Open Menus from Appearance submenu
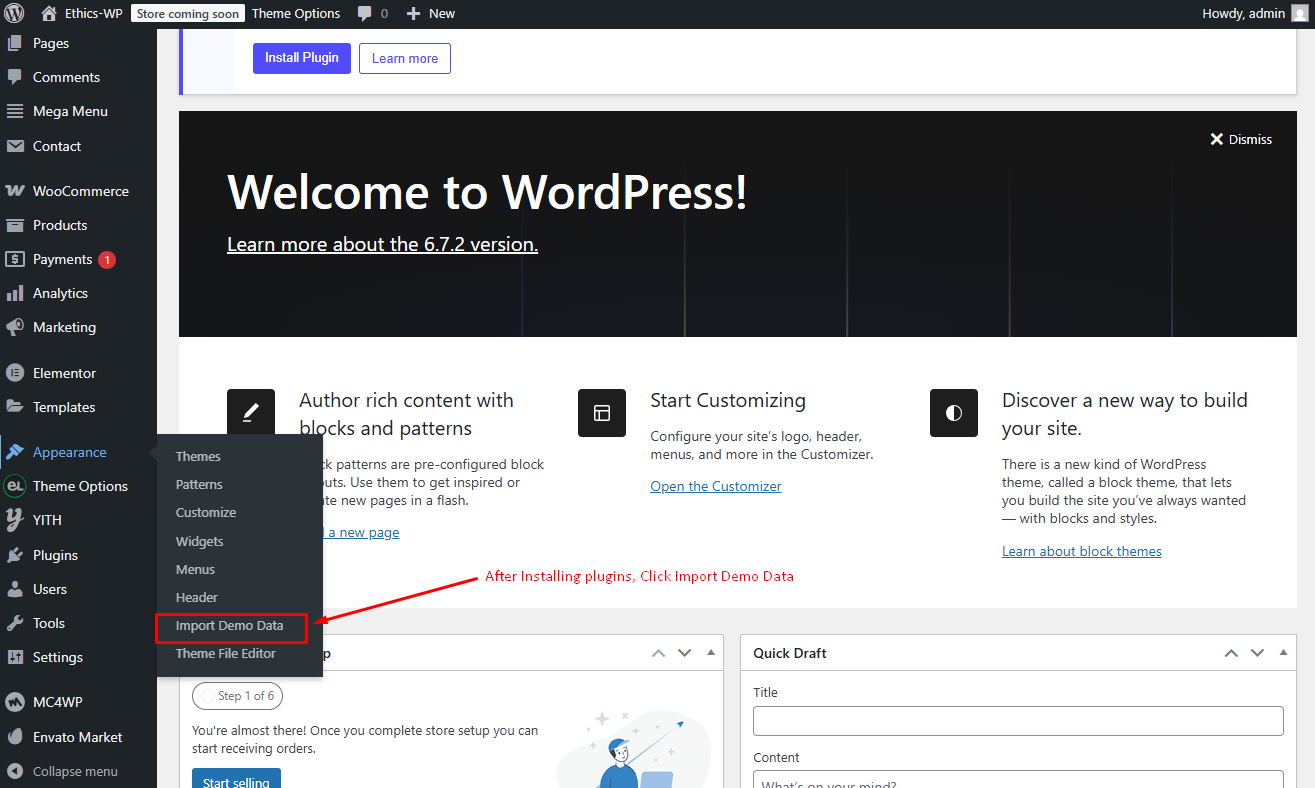 (195, 569)
